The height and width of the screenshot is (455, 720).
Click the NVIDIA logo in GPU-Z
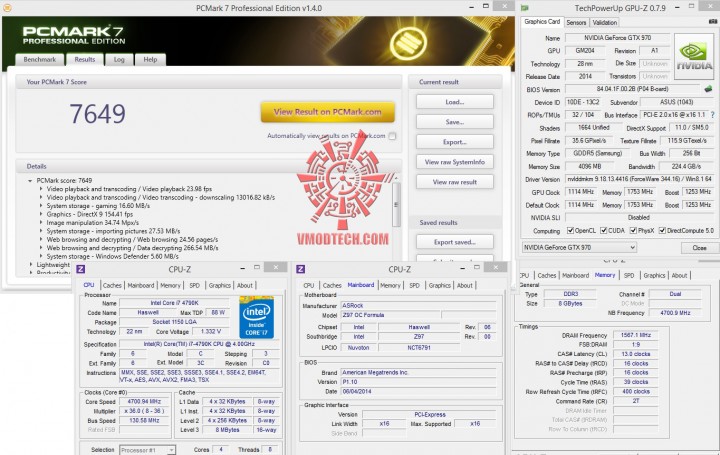(694, 56)
